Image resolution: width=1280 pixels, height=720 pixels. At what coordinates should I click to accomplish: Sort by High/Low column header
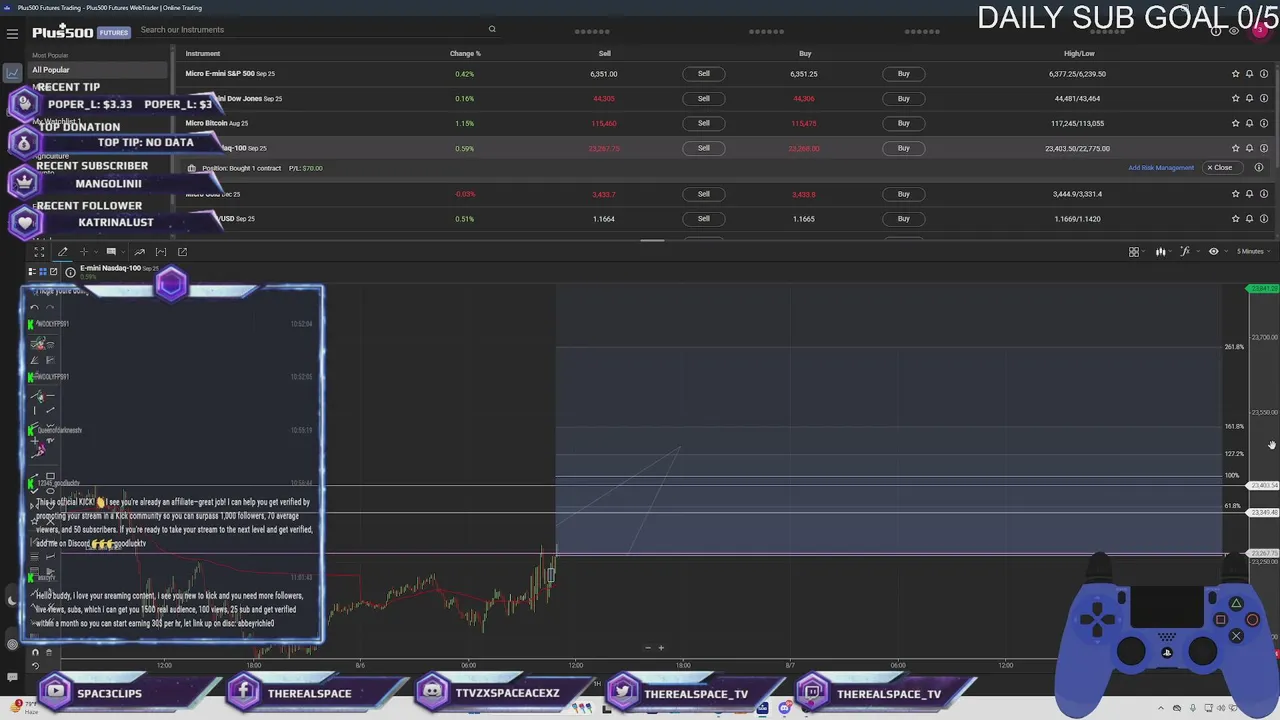[x=1079, y=53]
